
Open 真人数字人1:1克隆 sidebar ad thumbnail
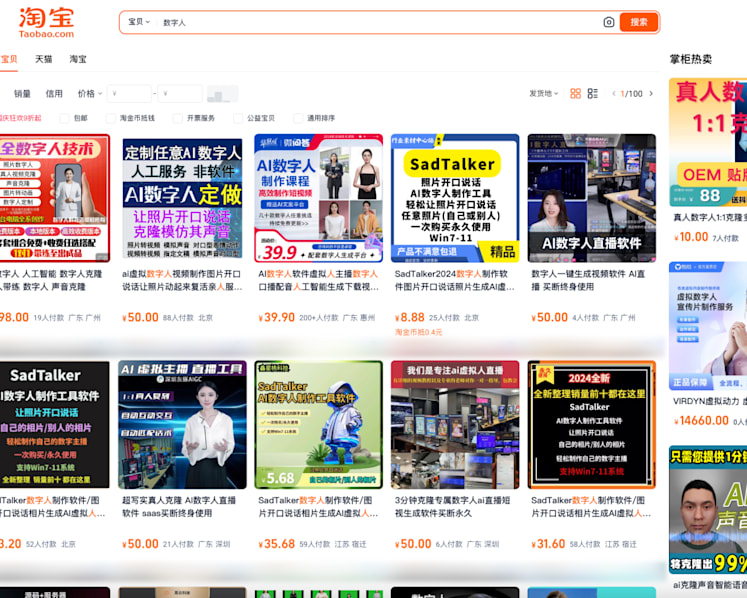pyautogui.click(x=708, y=142)
